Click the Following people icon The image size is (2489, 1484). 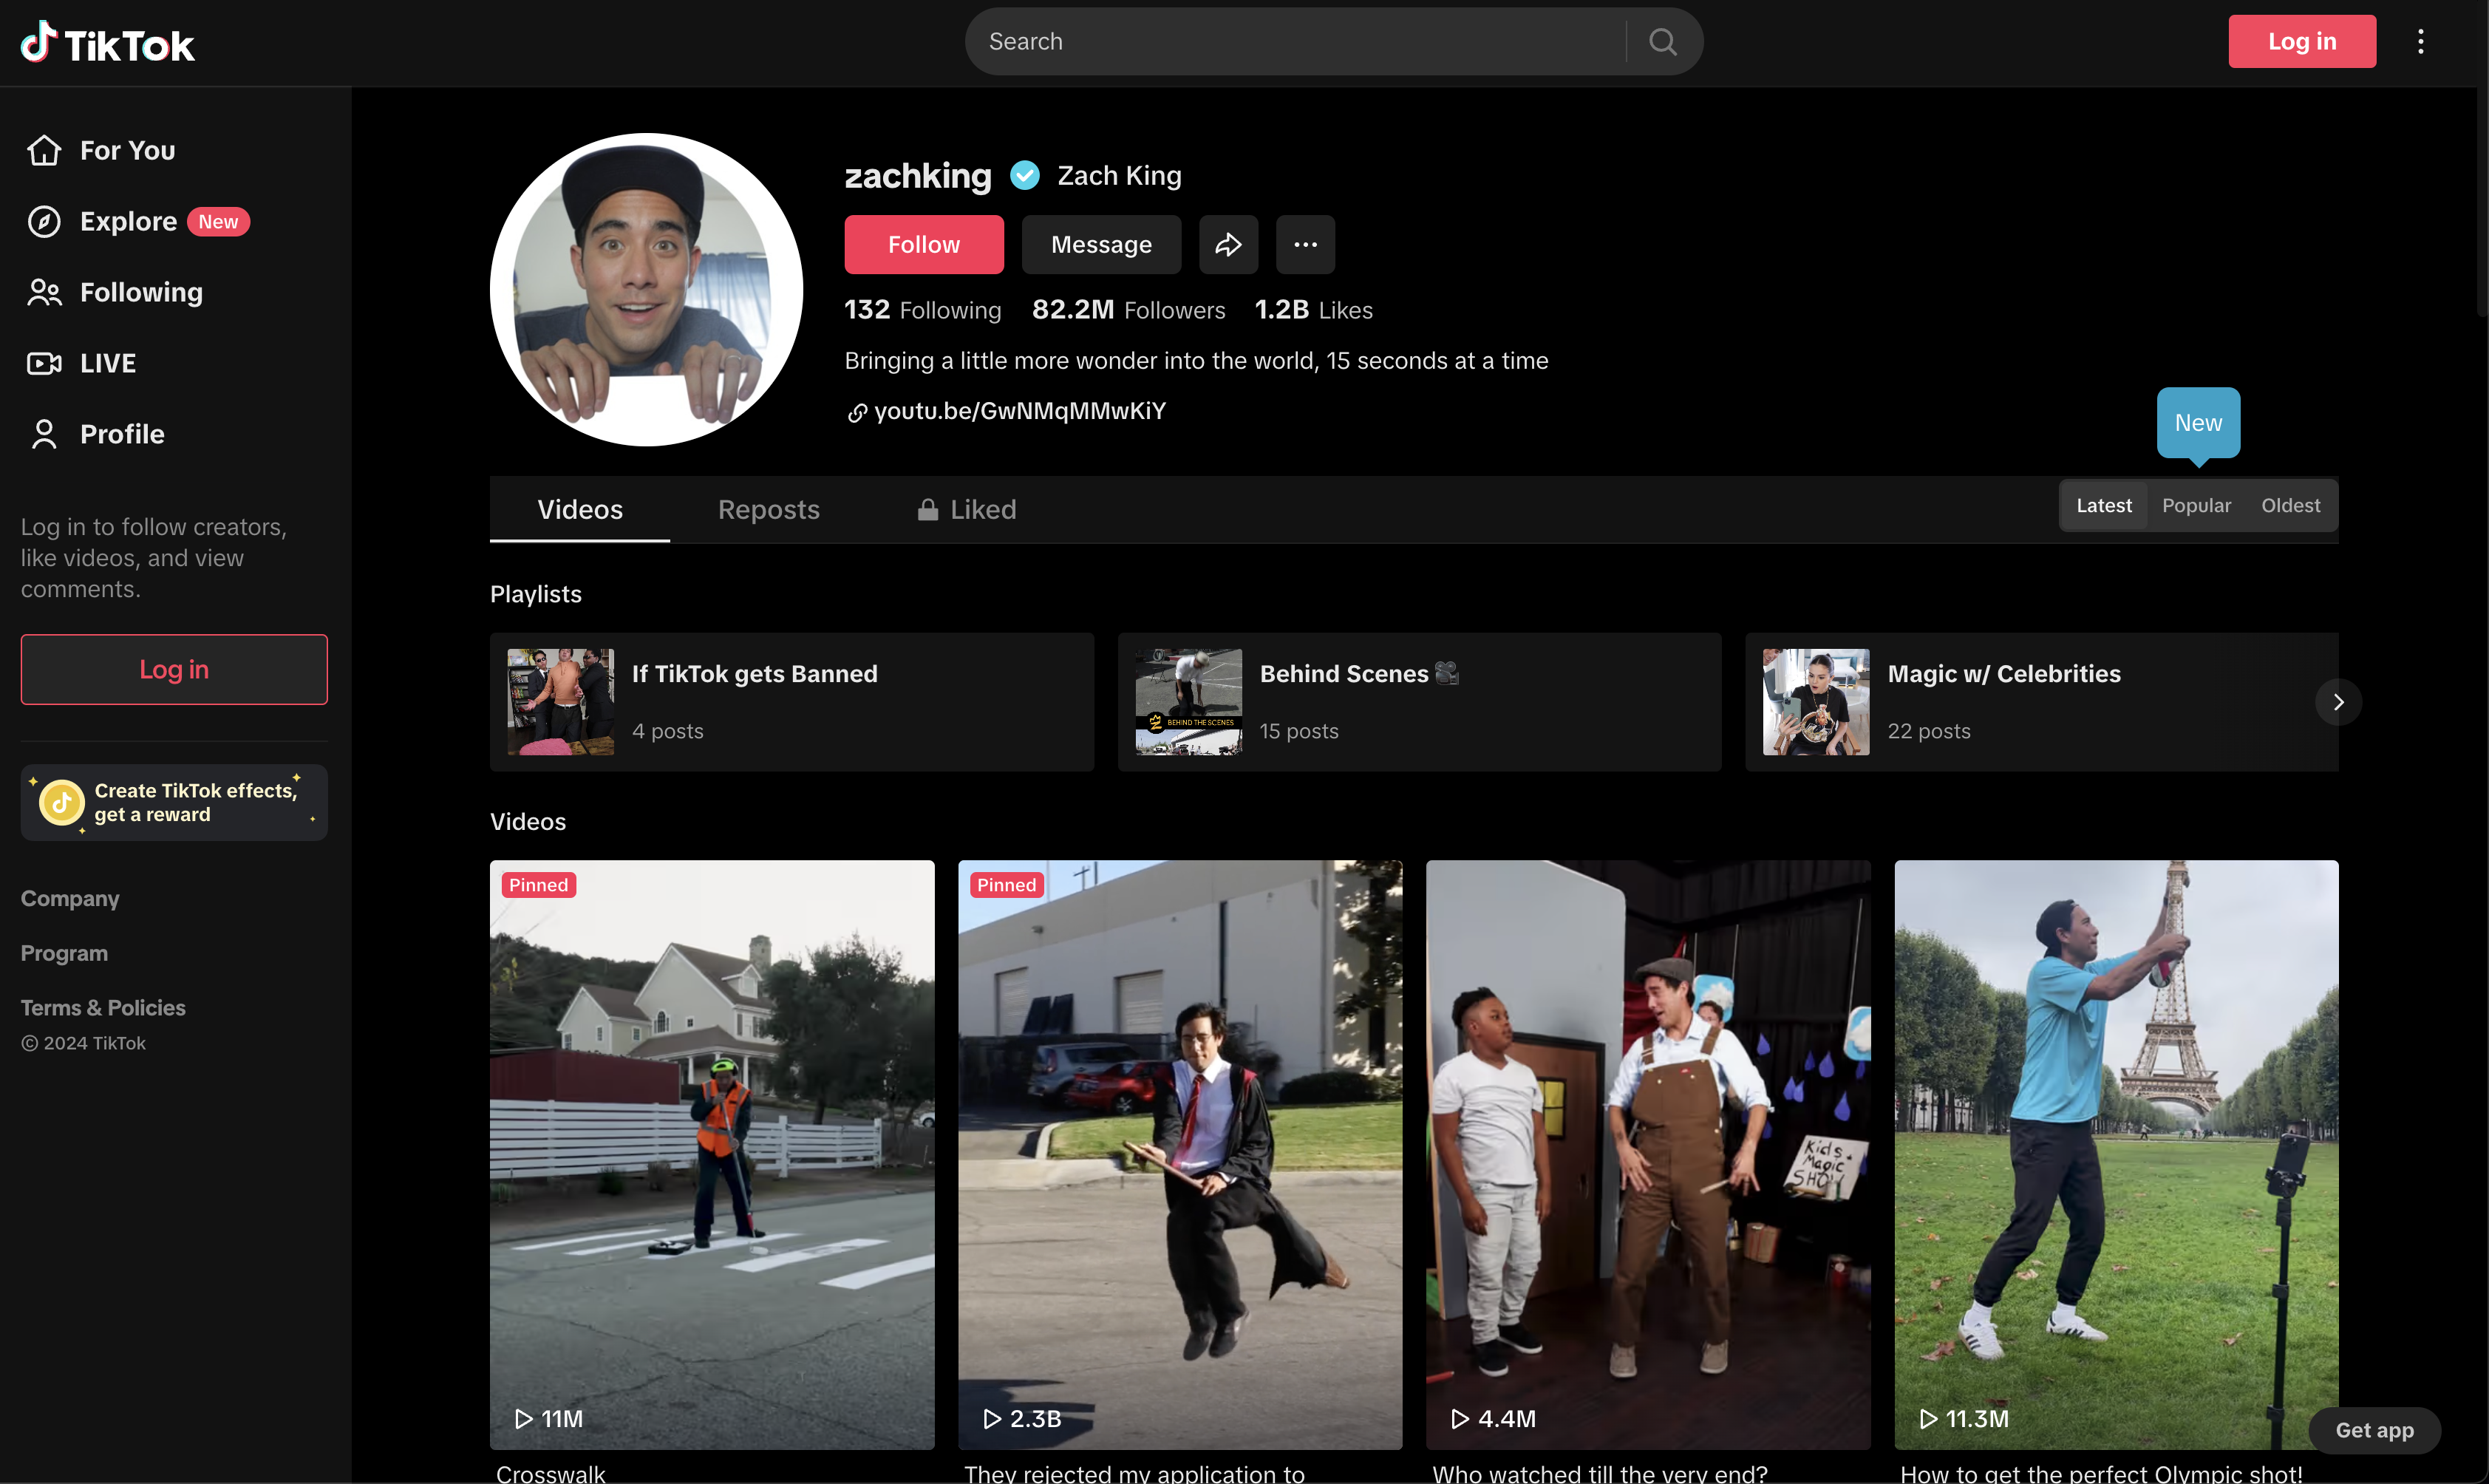click(x=44, y=292)
